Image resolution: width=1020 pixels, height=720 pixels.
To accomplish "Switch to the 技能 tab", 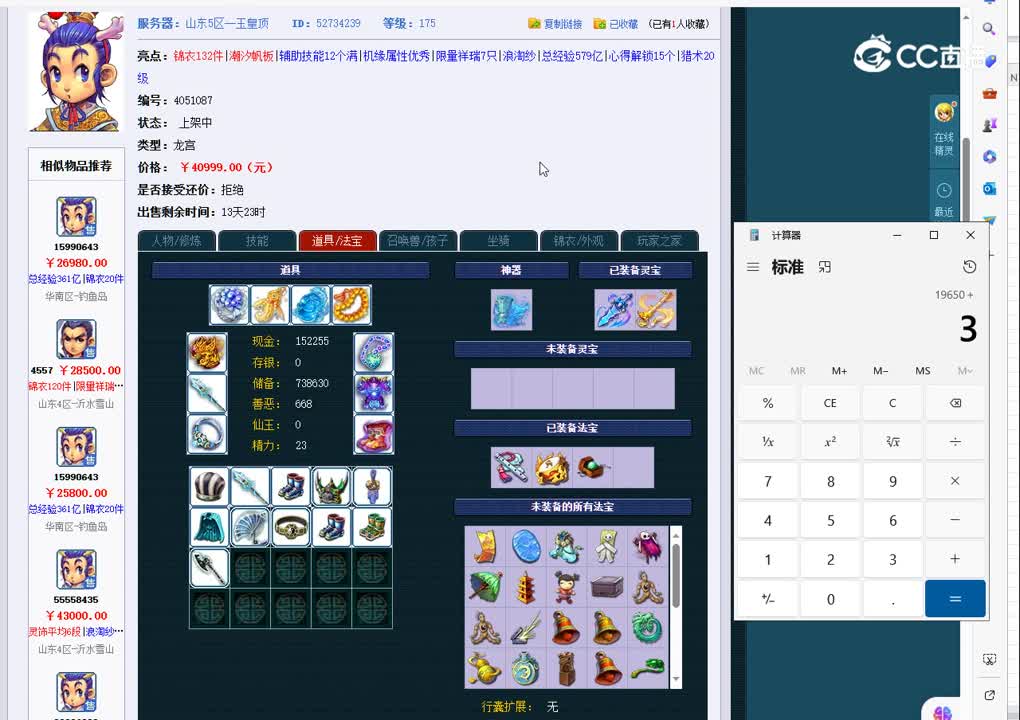I will [257, 241].
